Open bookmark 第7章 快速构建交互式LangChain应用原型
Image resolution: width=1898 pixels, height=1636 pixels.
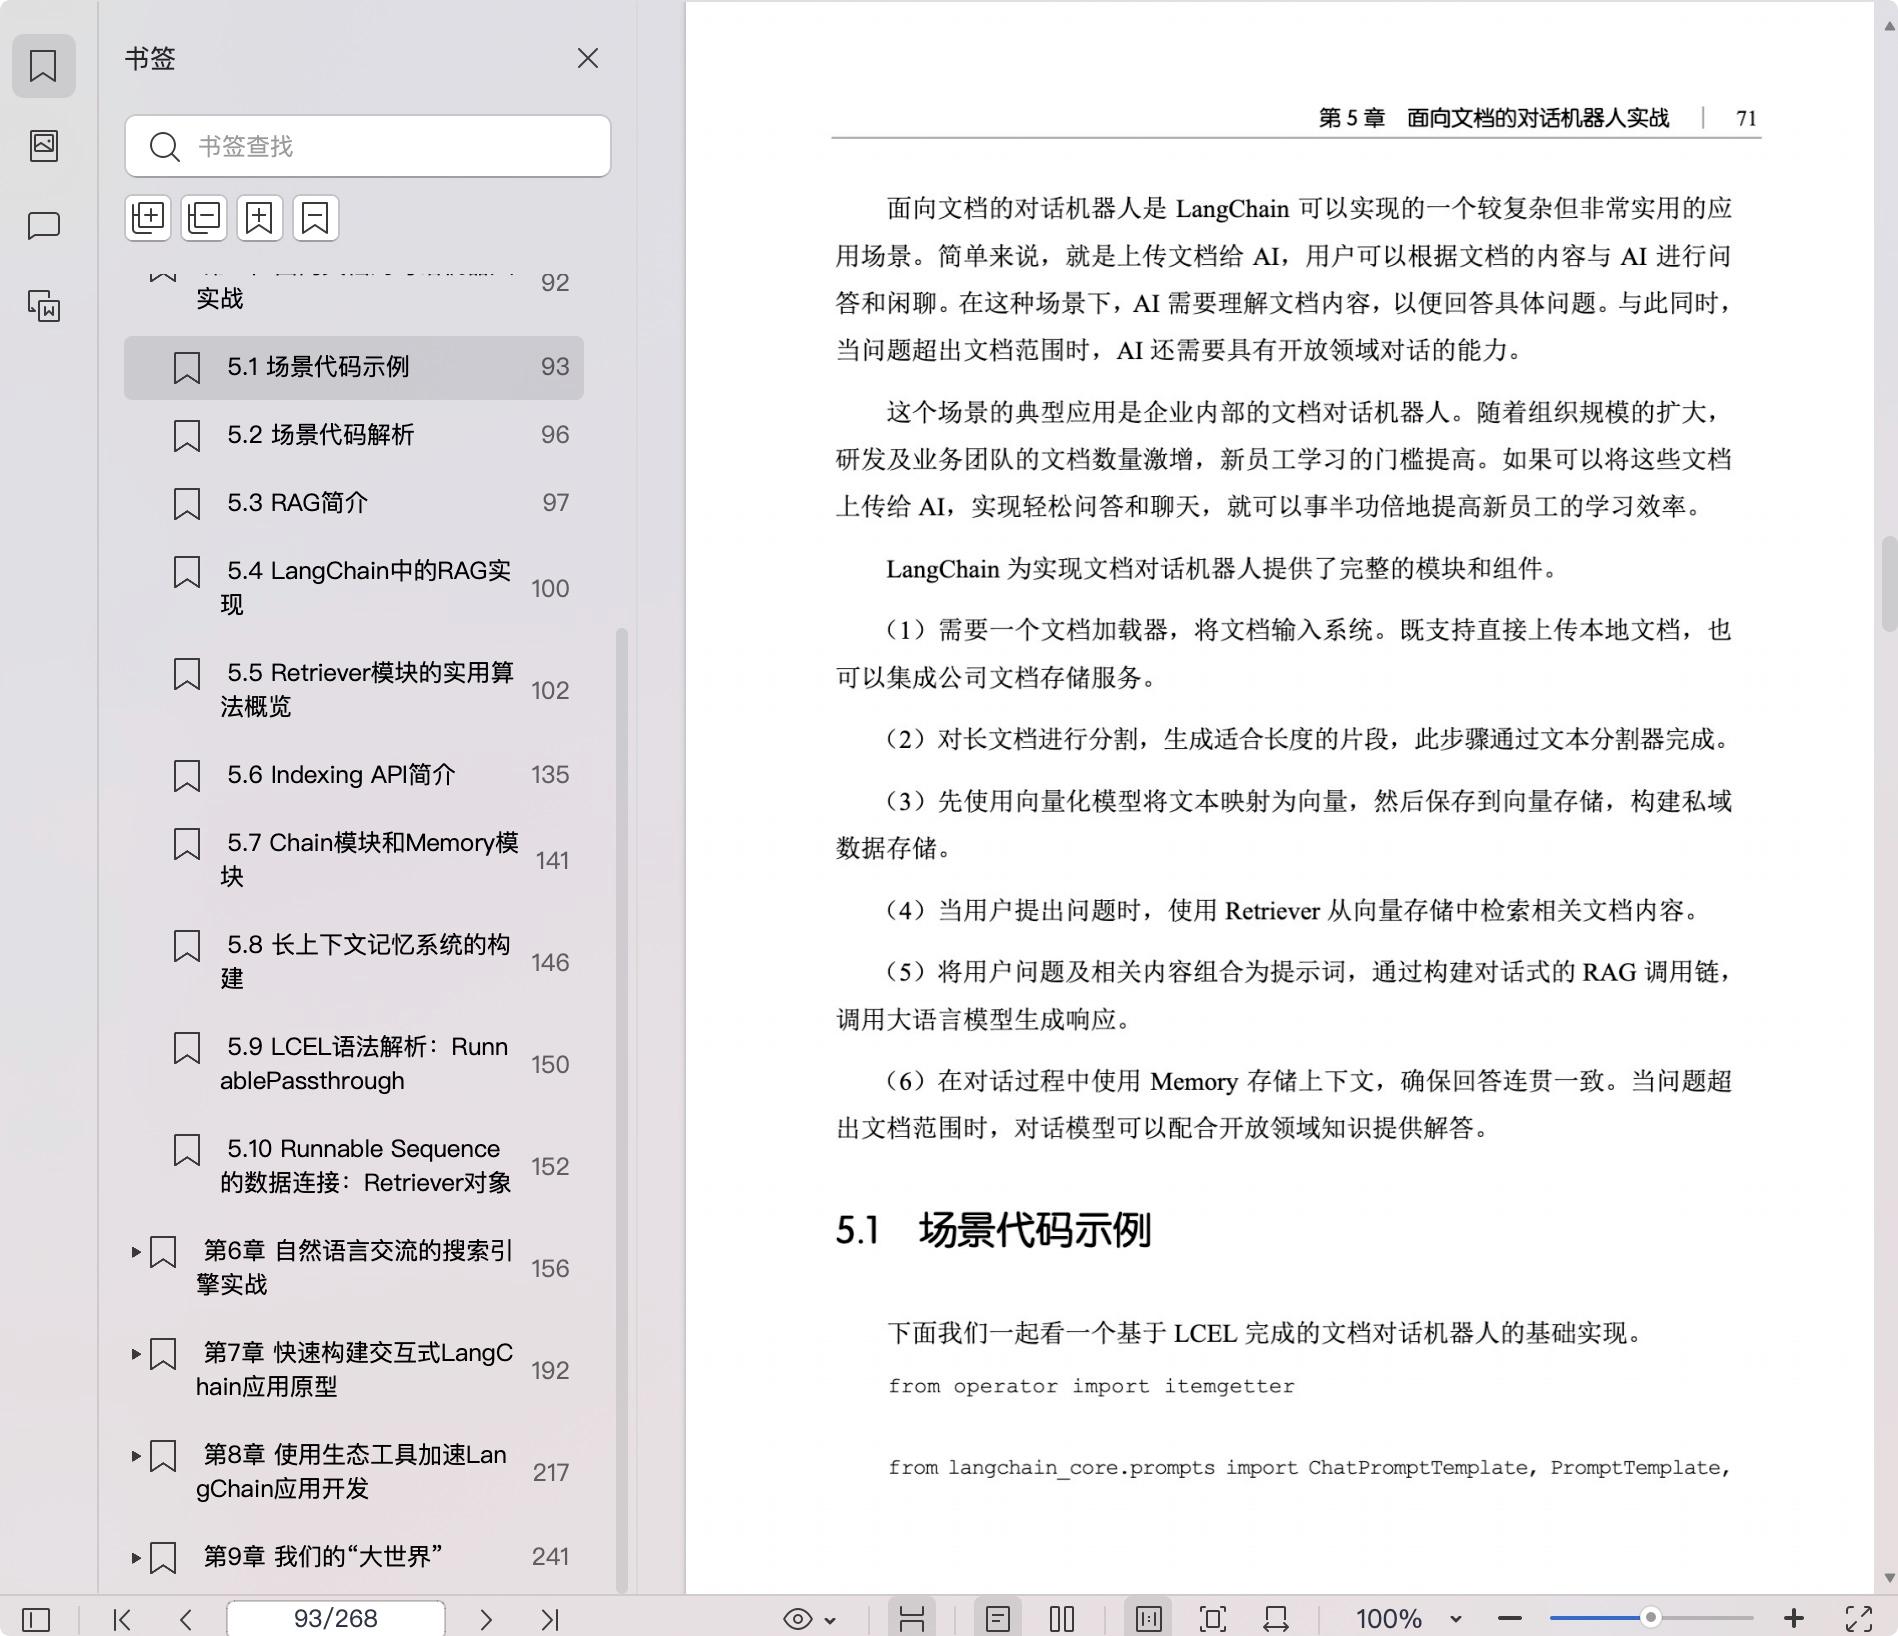(x=354, y=1370)
